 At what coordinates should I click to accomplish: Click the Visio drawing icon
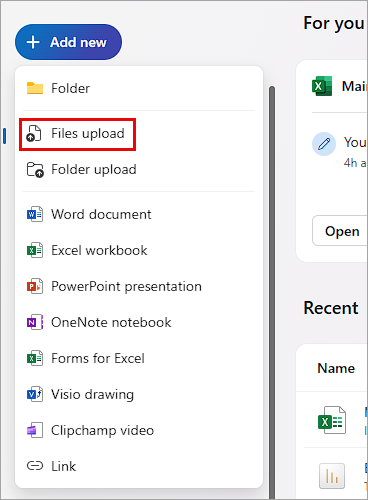point(35,394)
